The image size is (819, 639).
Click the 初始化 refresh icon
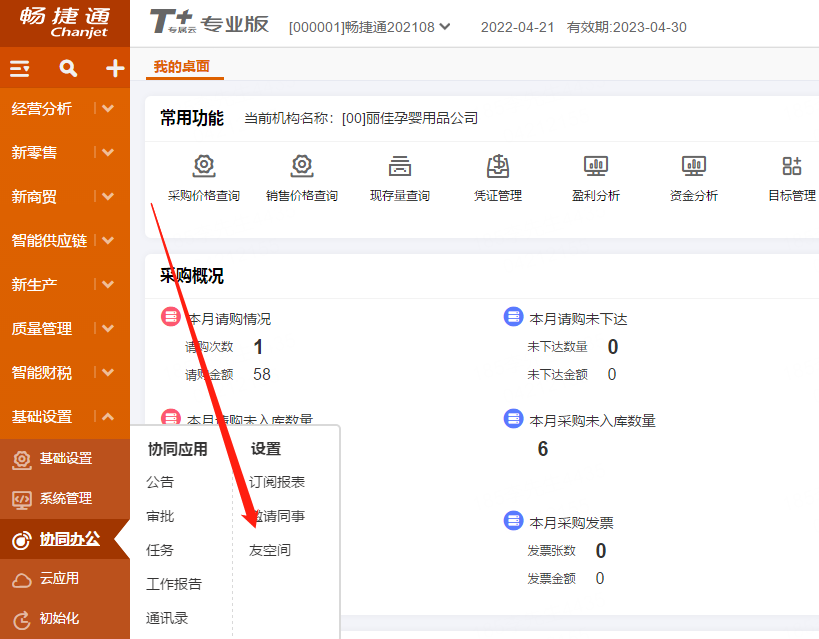point(22,620)
